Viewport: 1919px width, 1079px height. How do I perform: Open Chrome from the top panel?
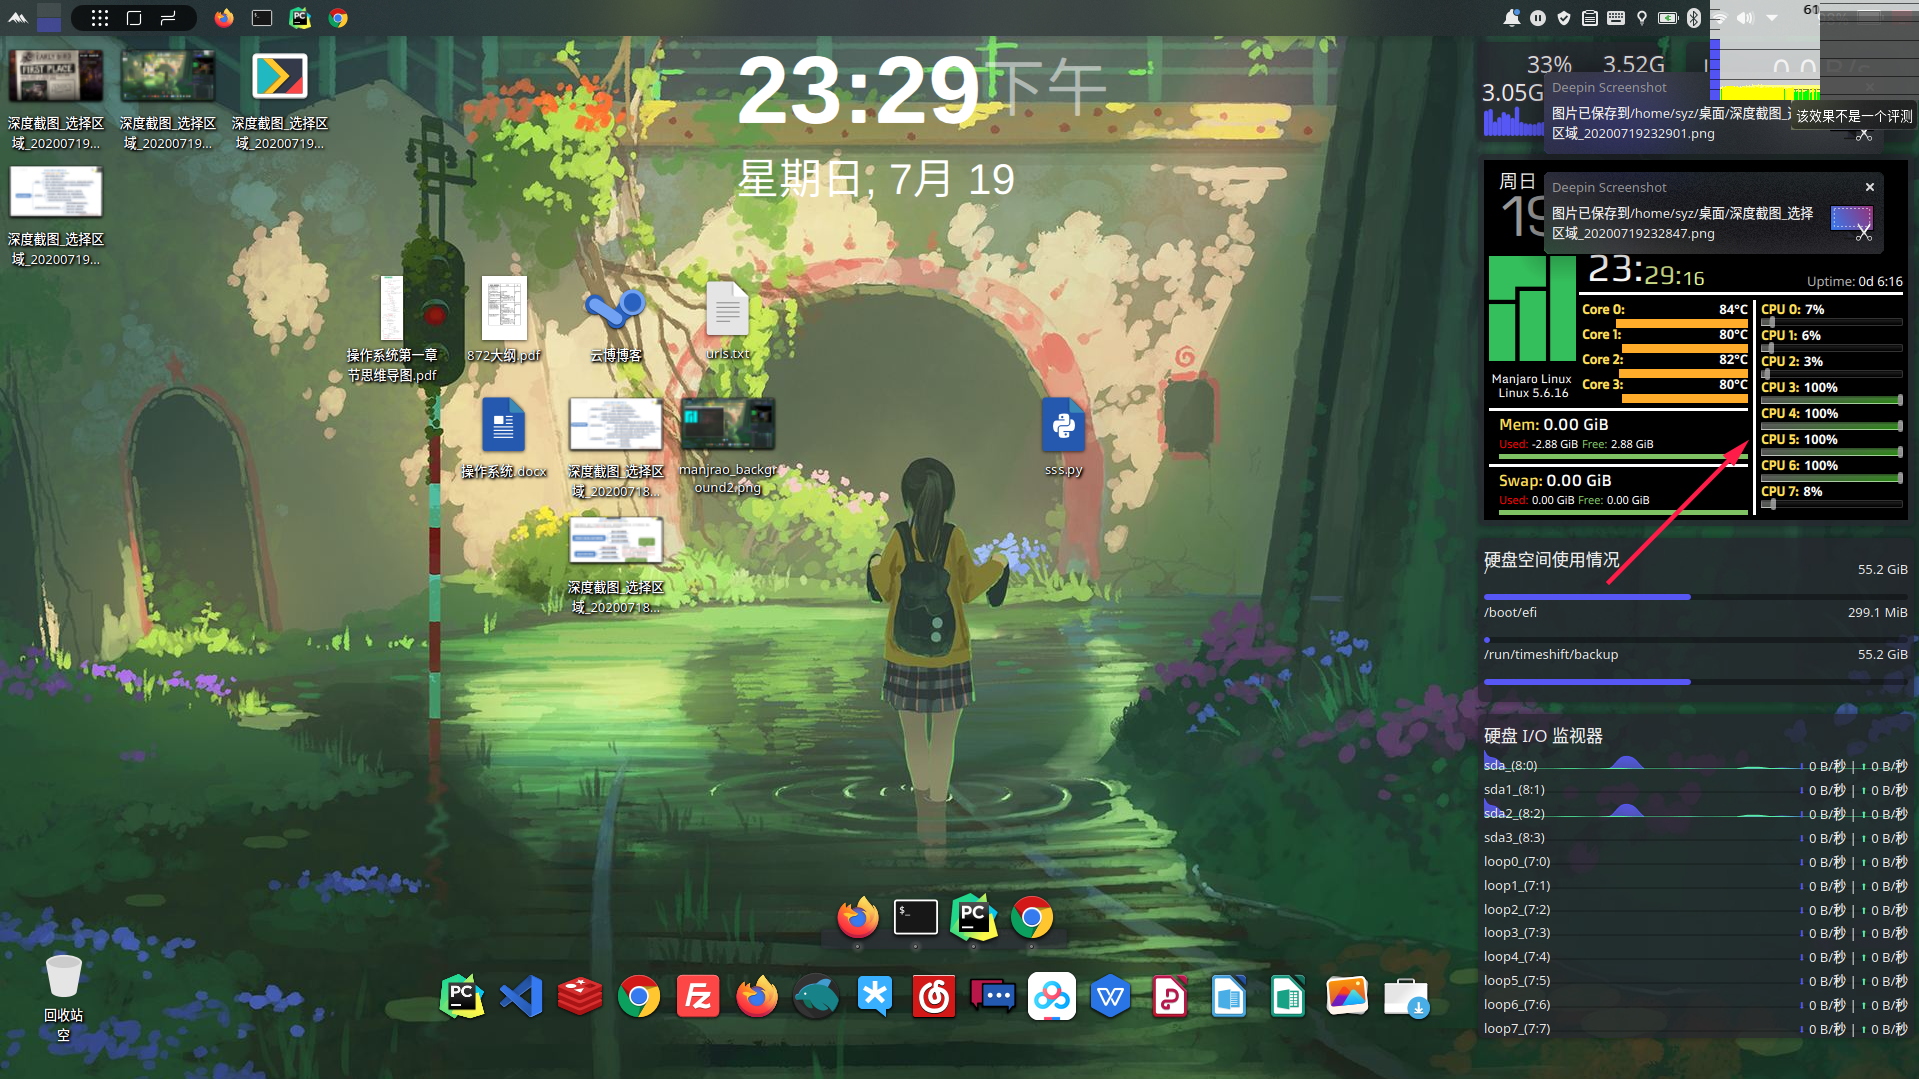coord(338,18)
